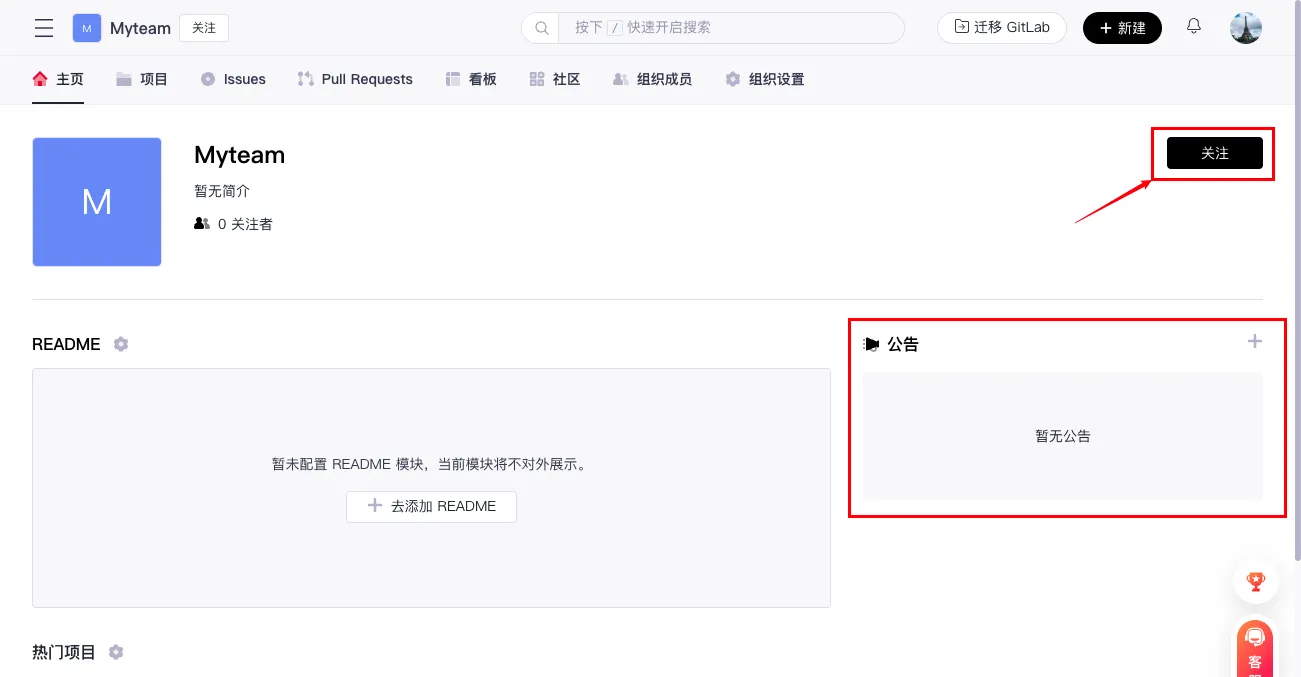Click the 迁移 GitLab button
The width and height of the screenshot is (1301, 677).
coord(1001,28)
